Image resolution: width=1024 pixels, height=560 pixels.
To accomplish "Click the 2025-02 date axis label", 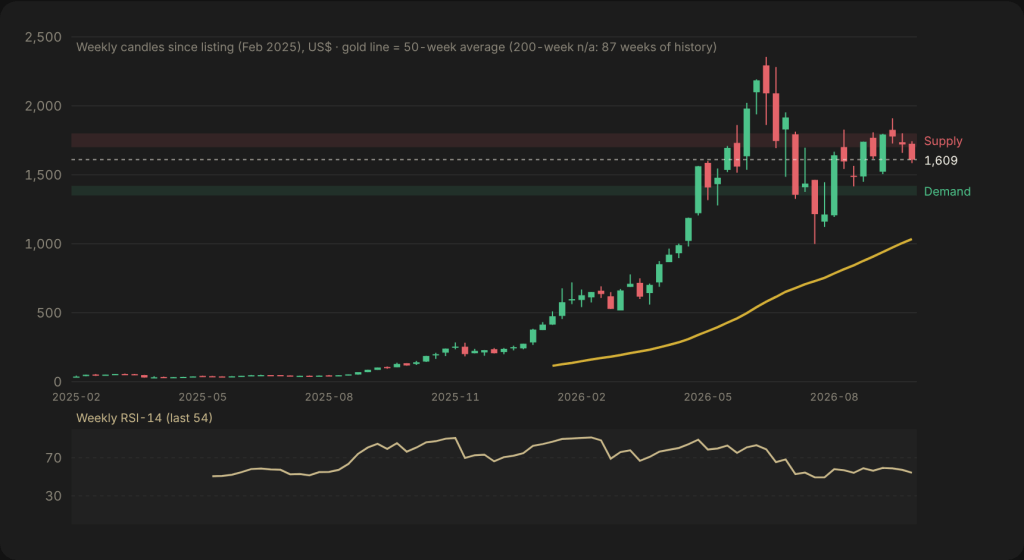I will click(76, 397).
